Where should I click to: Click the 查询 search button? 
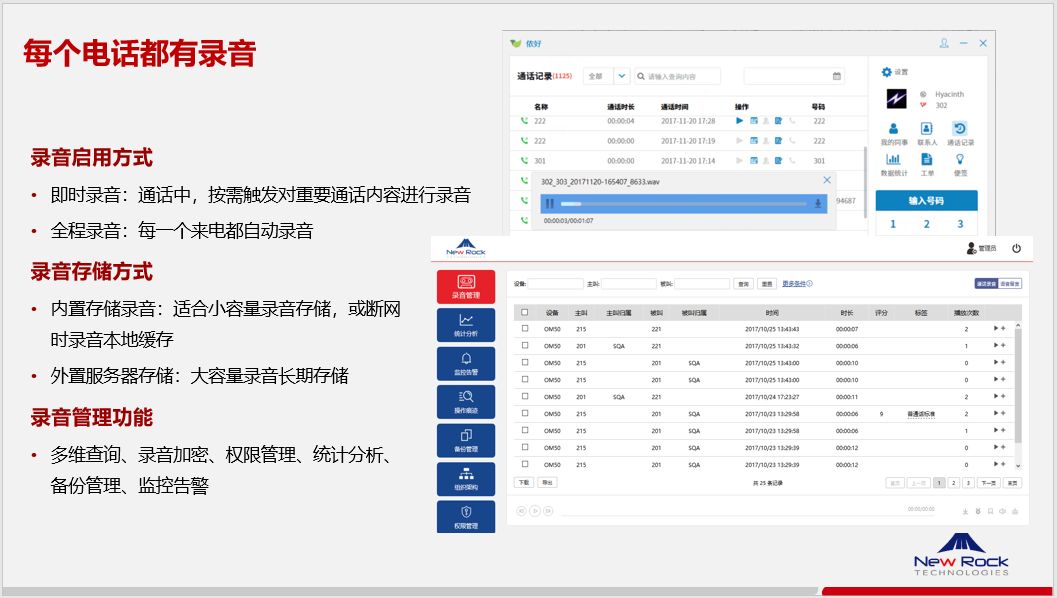pyautogui.click(x=743, y=284)
